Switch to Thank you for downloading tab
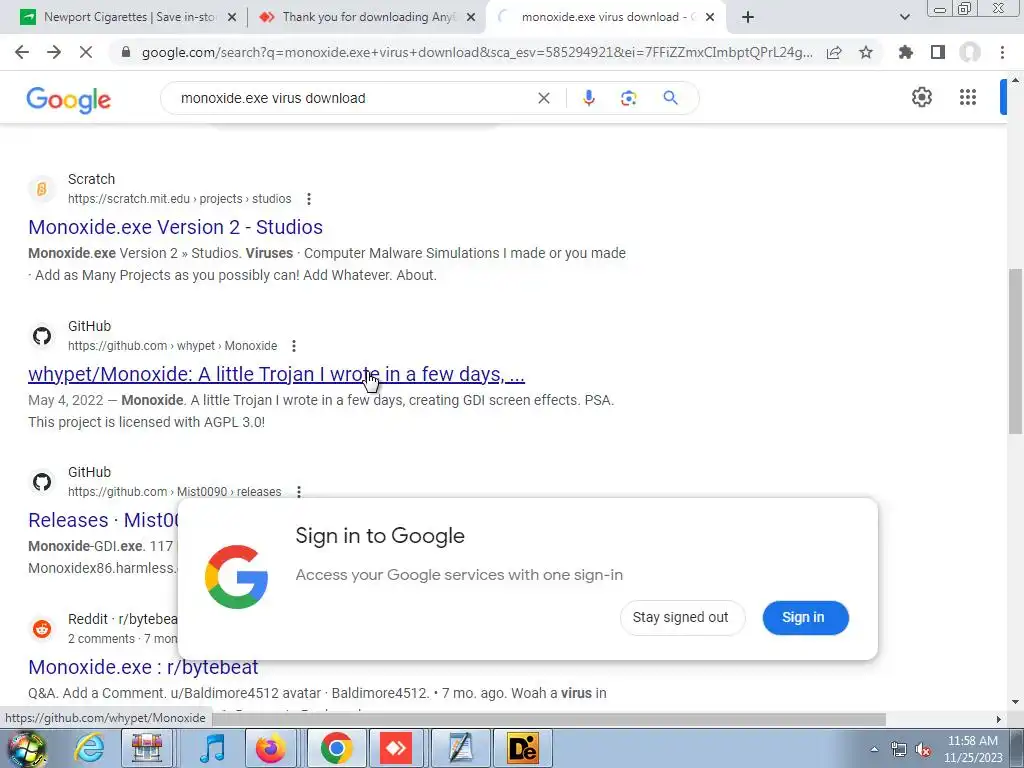The height and width of the screenshot is (768, 1024). [366, 17]
